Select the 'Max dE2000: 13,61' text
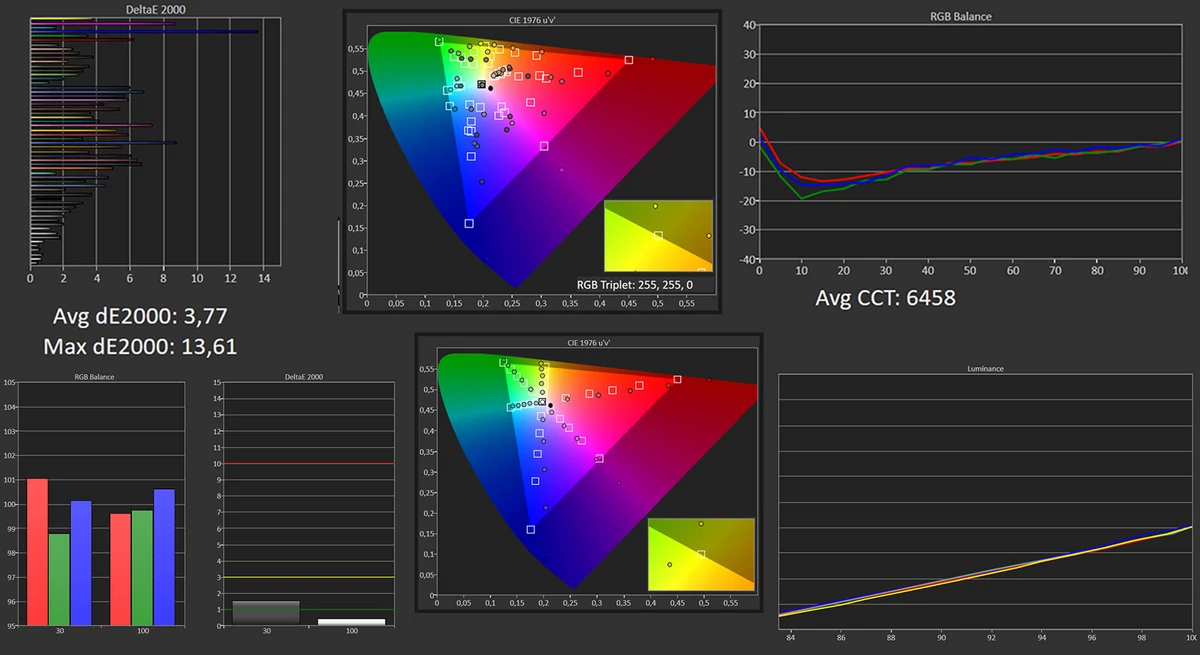1200x655 pixels. click(140, 347)
